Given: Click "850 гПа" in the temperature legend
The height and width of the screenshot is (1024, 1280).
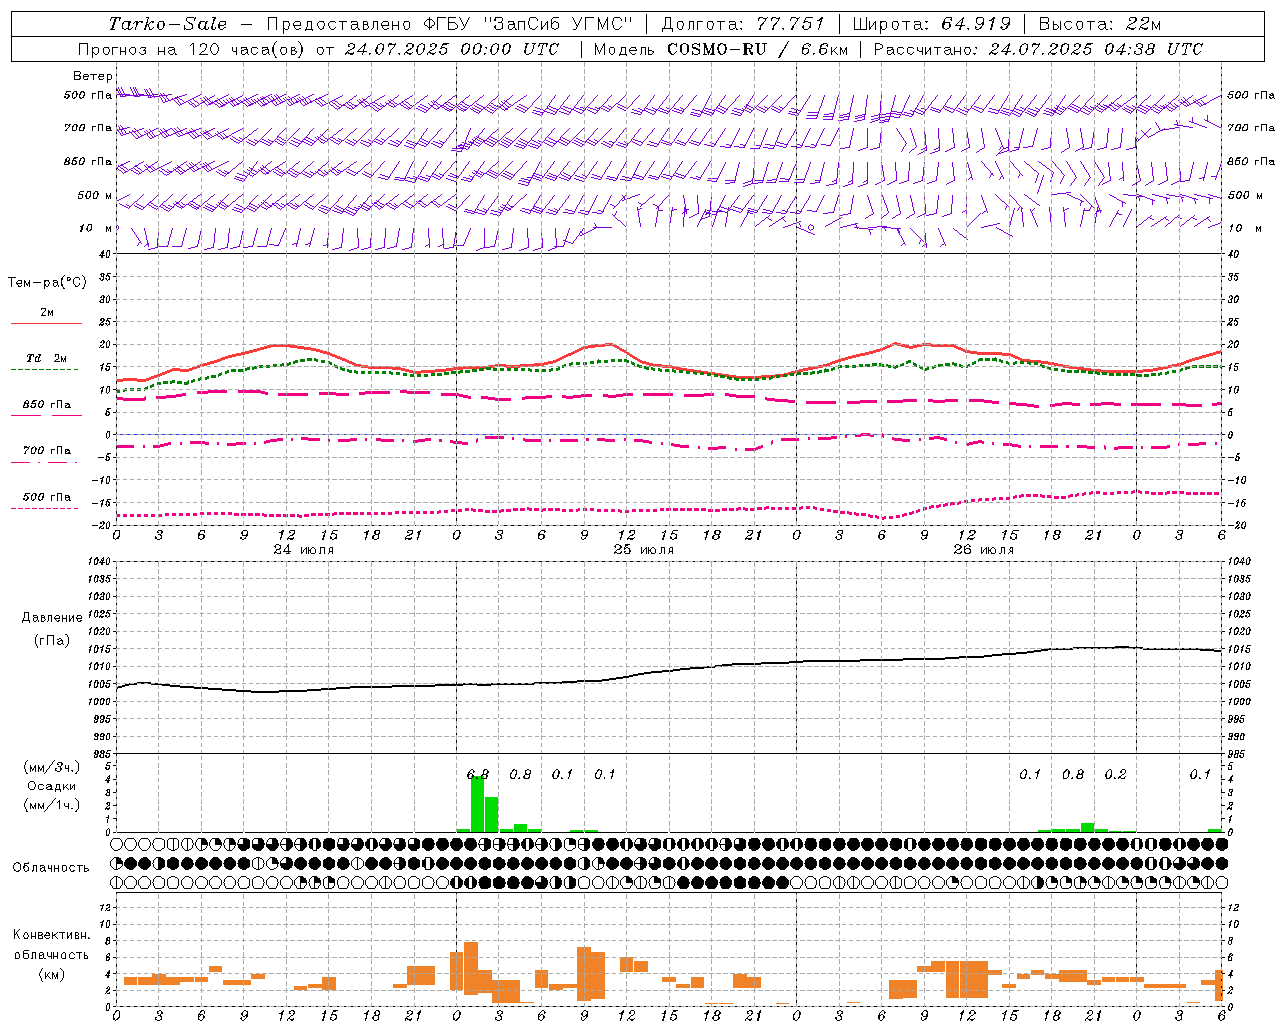Looking at the screenshot, I should pyautogui.click(x=47, y=405).
